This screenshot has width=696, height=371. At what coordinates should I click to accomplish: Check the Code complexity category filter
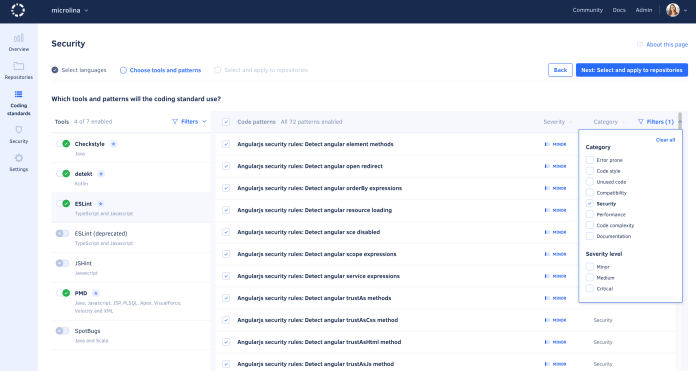coord(589,225)
